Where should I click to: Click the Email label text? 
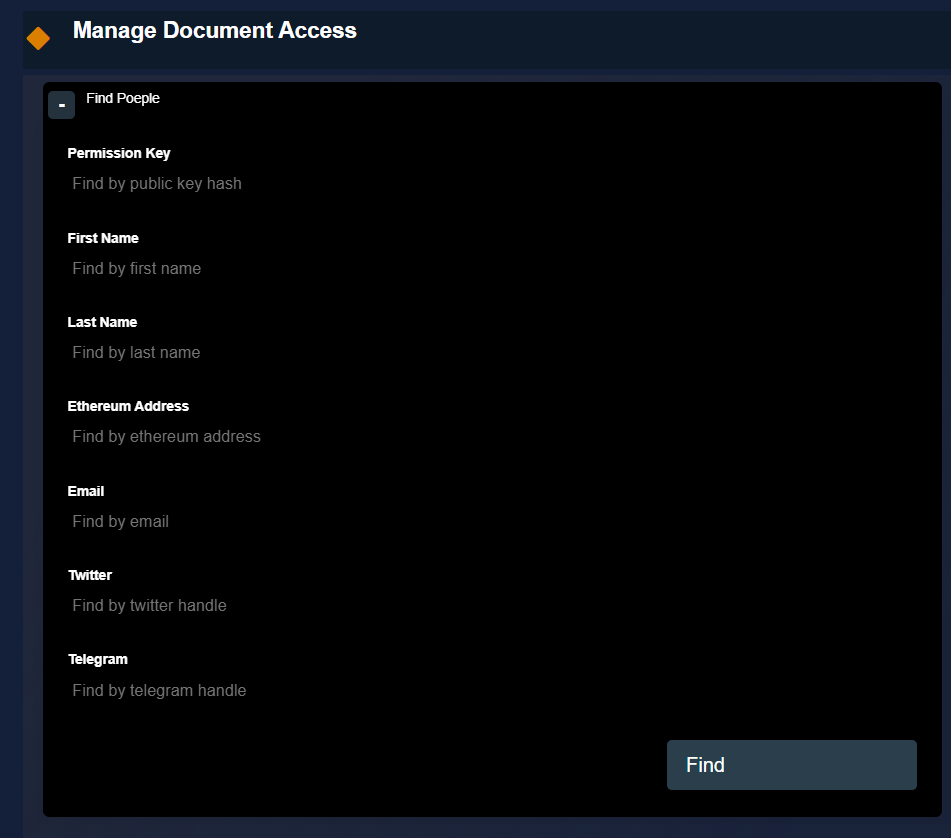point(86,491)
